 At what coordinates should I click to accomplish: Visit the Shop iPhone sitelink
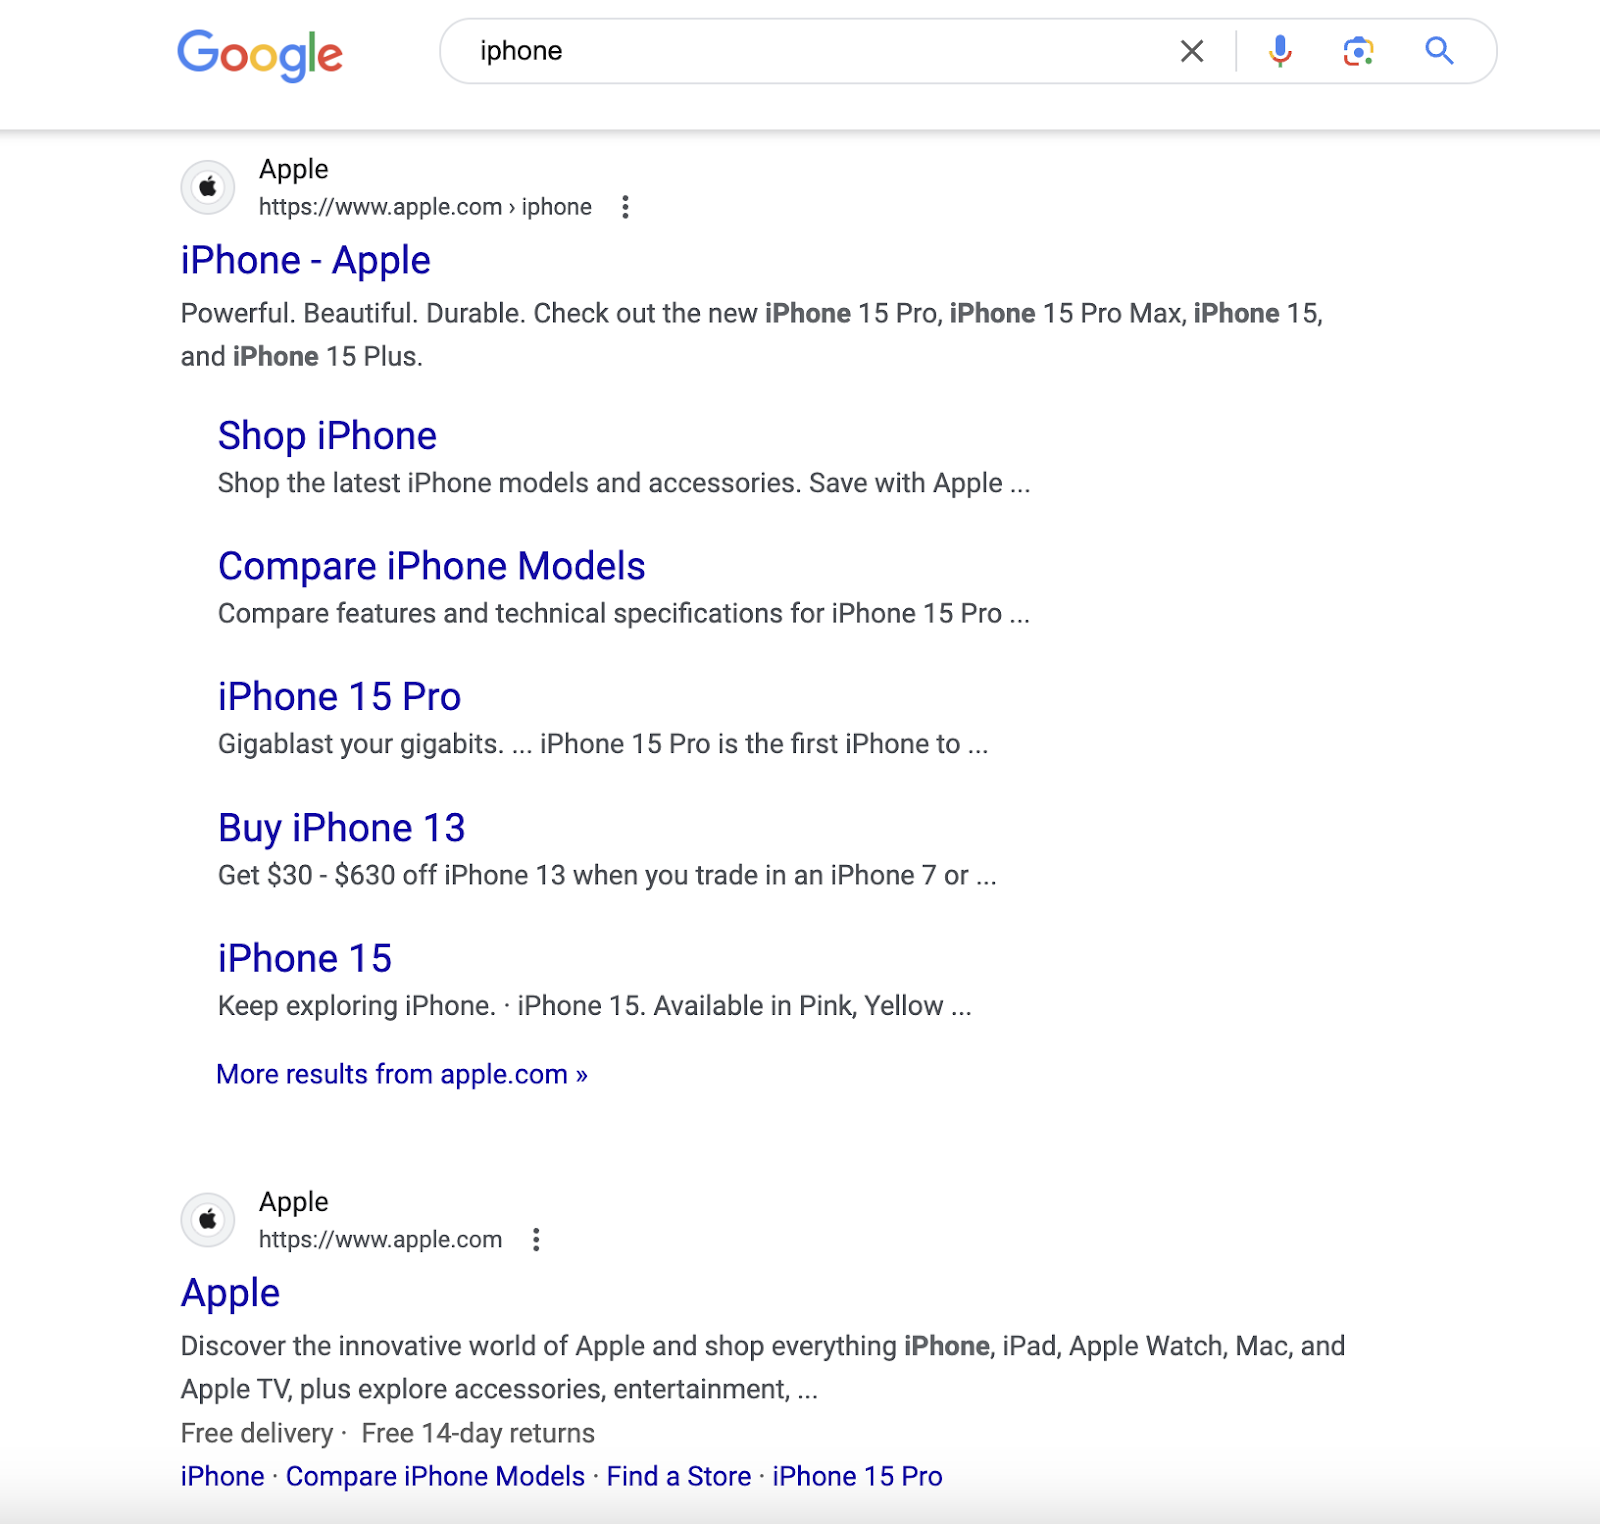327,435
